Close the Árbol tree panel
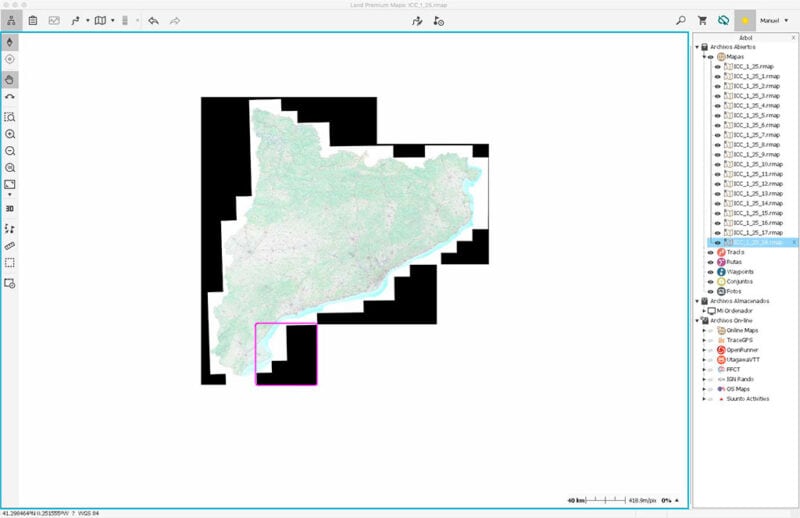 pos(793,38)
